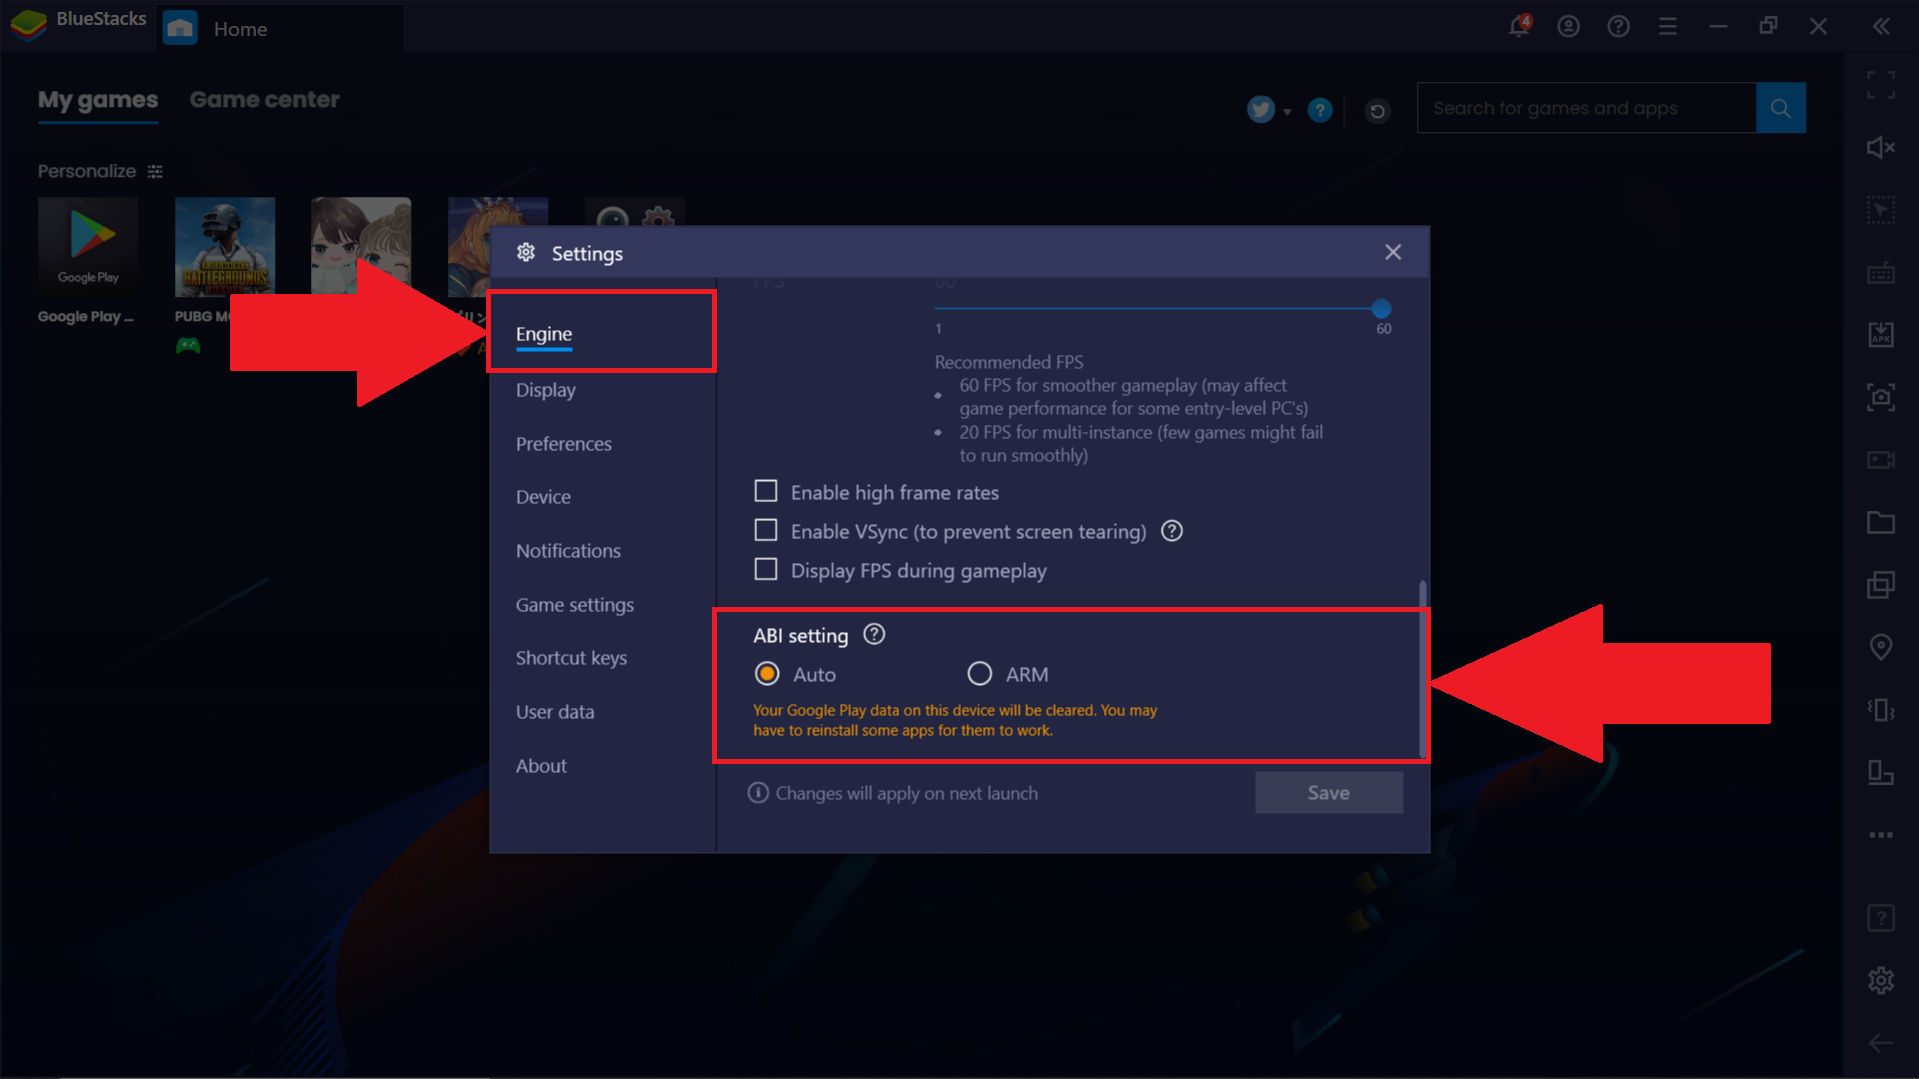Viewport: 1919px width, 1079px height.
Task: Switch to the Display settings section
Action: click(545, 390)
